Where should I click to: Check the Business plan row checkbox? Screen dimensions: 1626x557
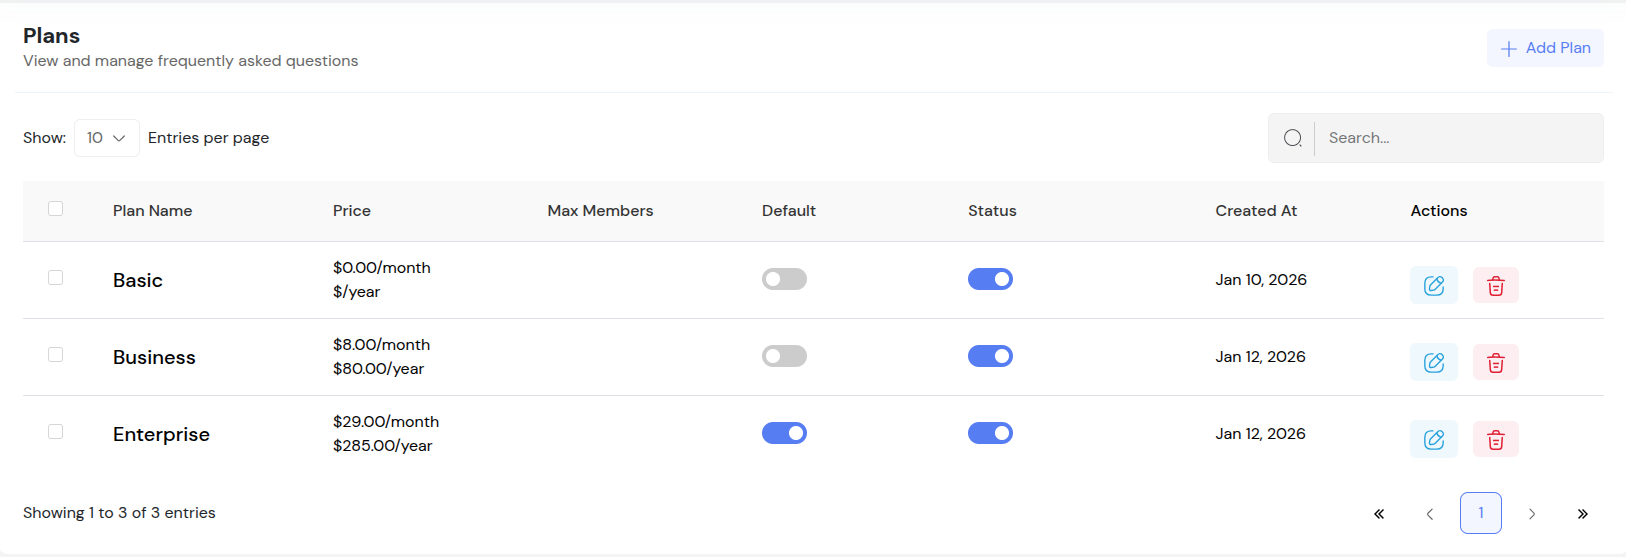[x=56, y=355]
